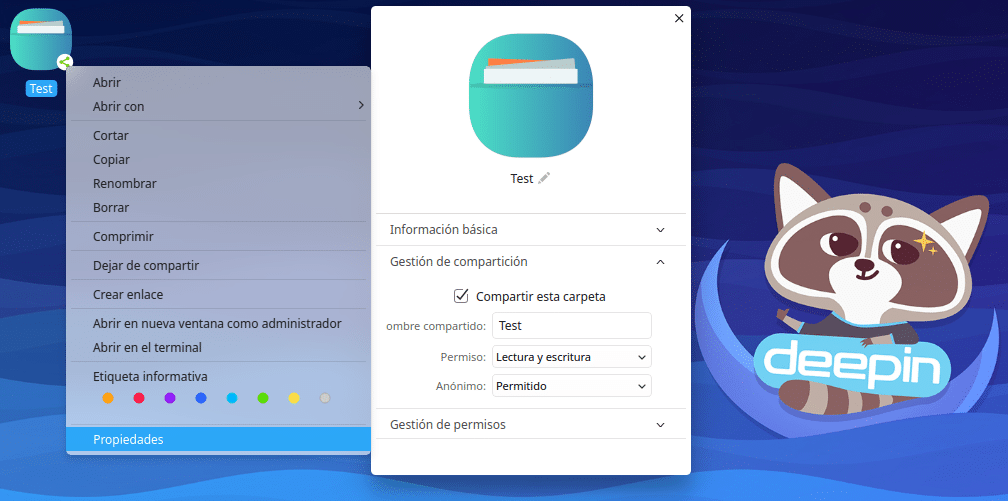Choose Renombrar from context menu
The height and width of the screenshot is (501, 1008).
click(x=219, y=183)
